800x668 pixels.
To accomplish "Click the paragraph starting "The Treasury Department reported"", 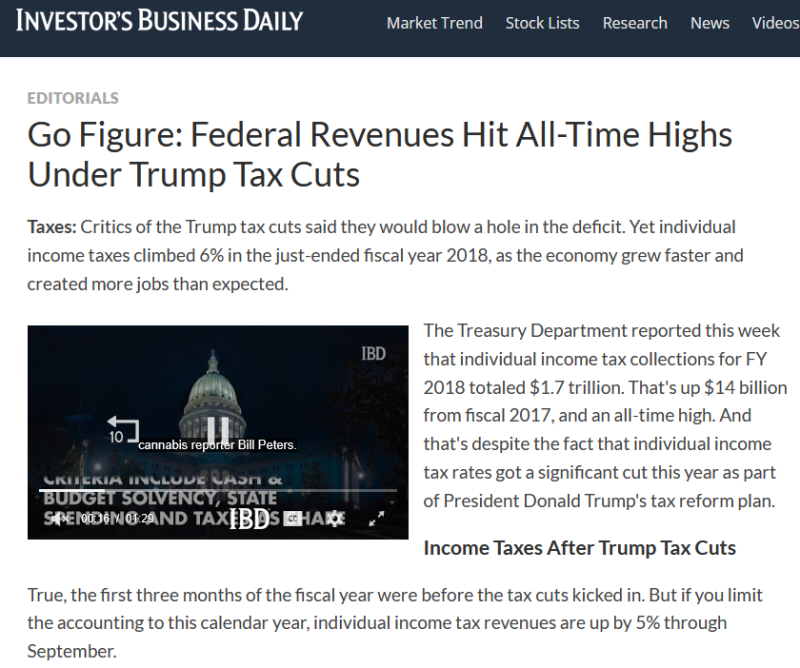I will pyautogui.click(x=605, y=415).
